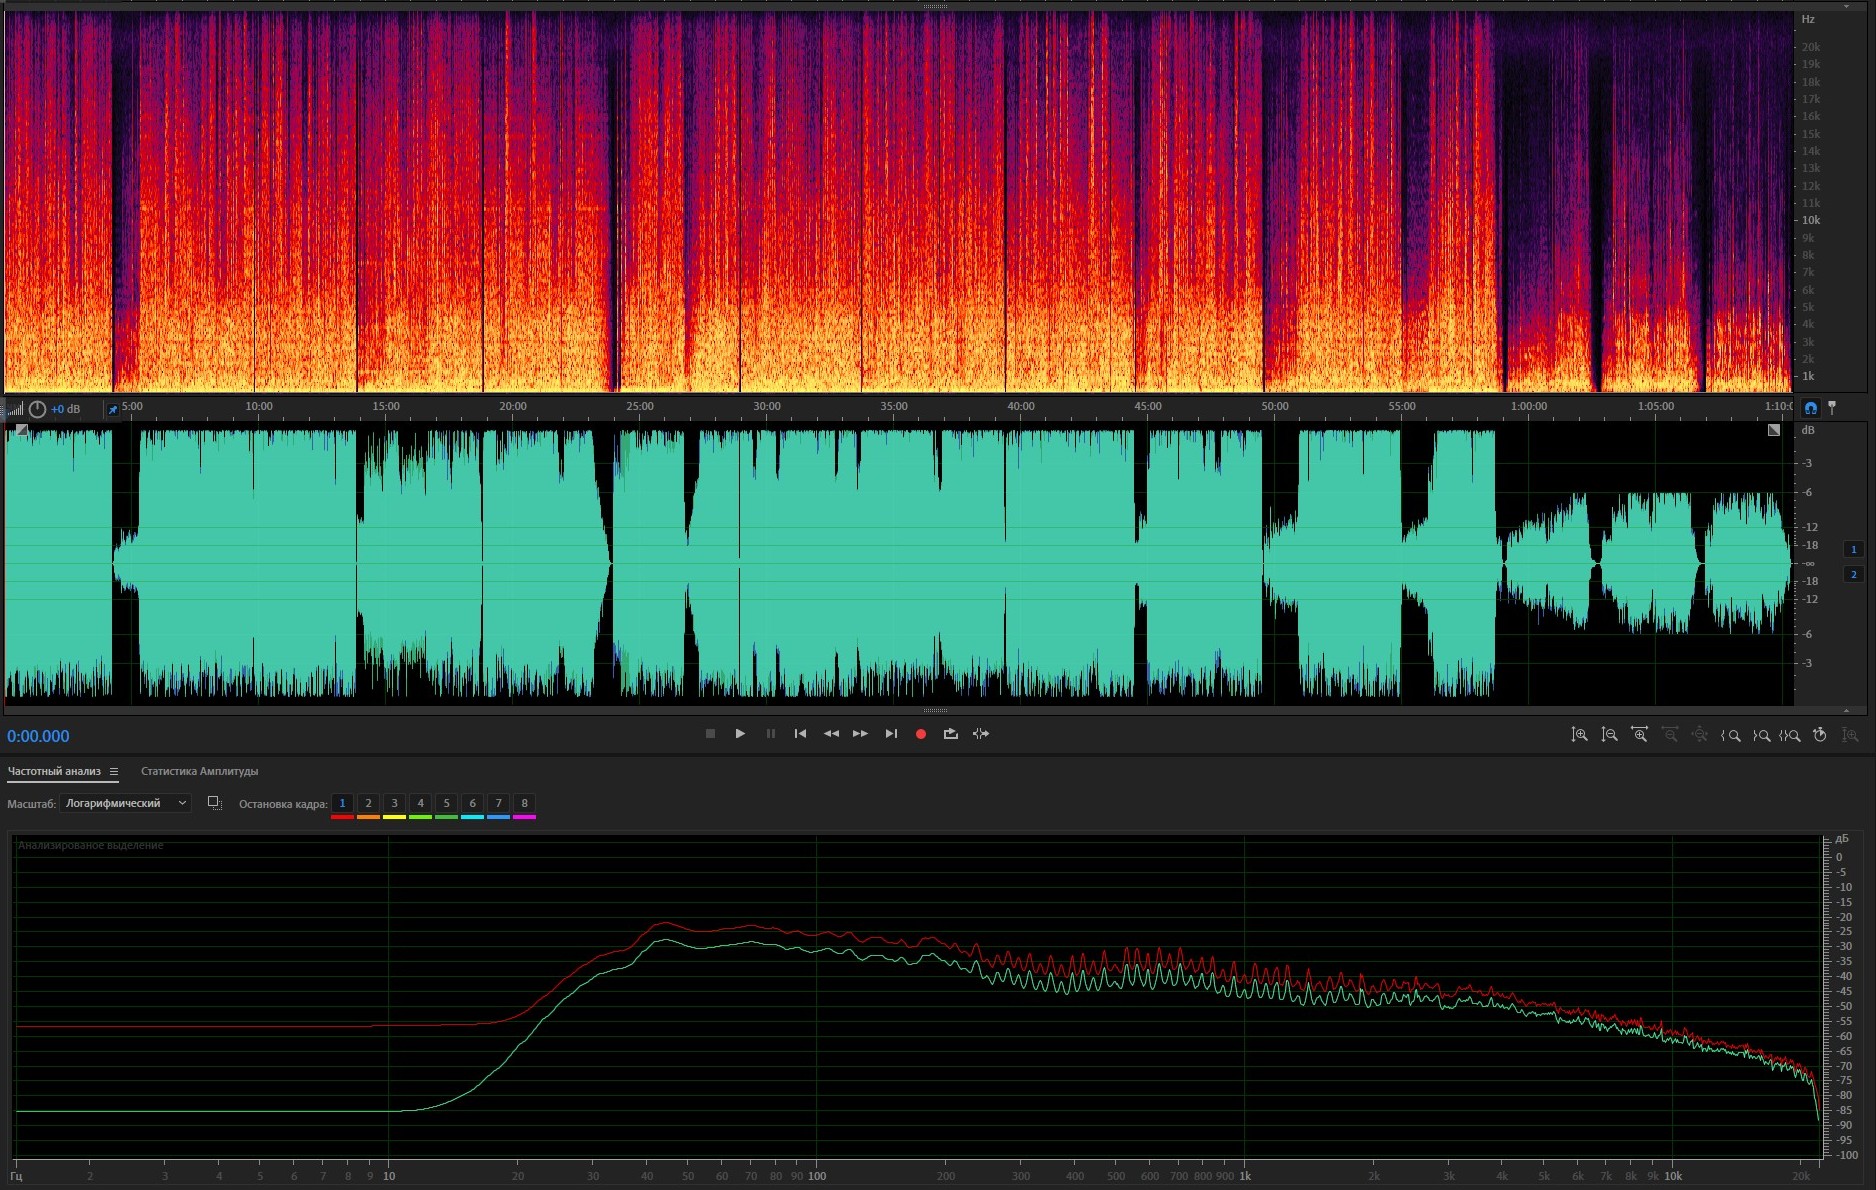Open the Частотный анализ panel menu
The width and height of the screenshot is (1876, 1190).
pos(114,771)
